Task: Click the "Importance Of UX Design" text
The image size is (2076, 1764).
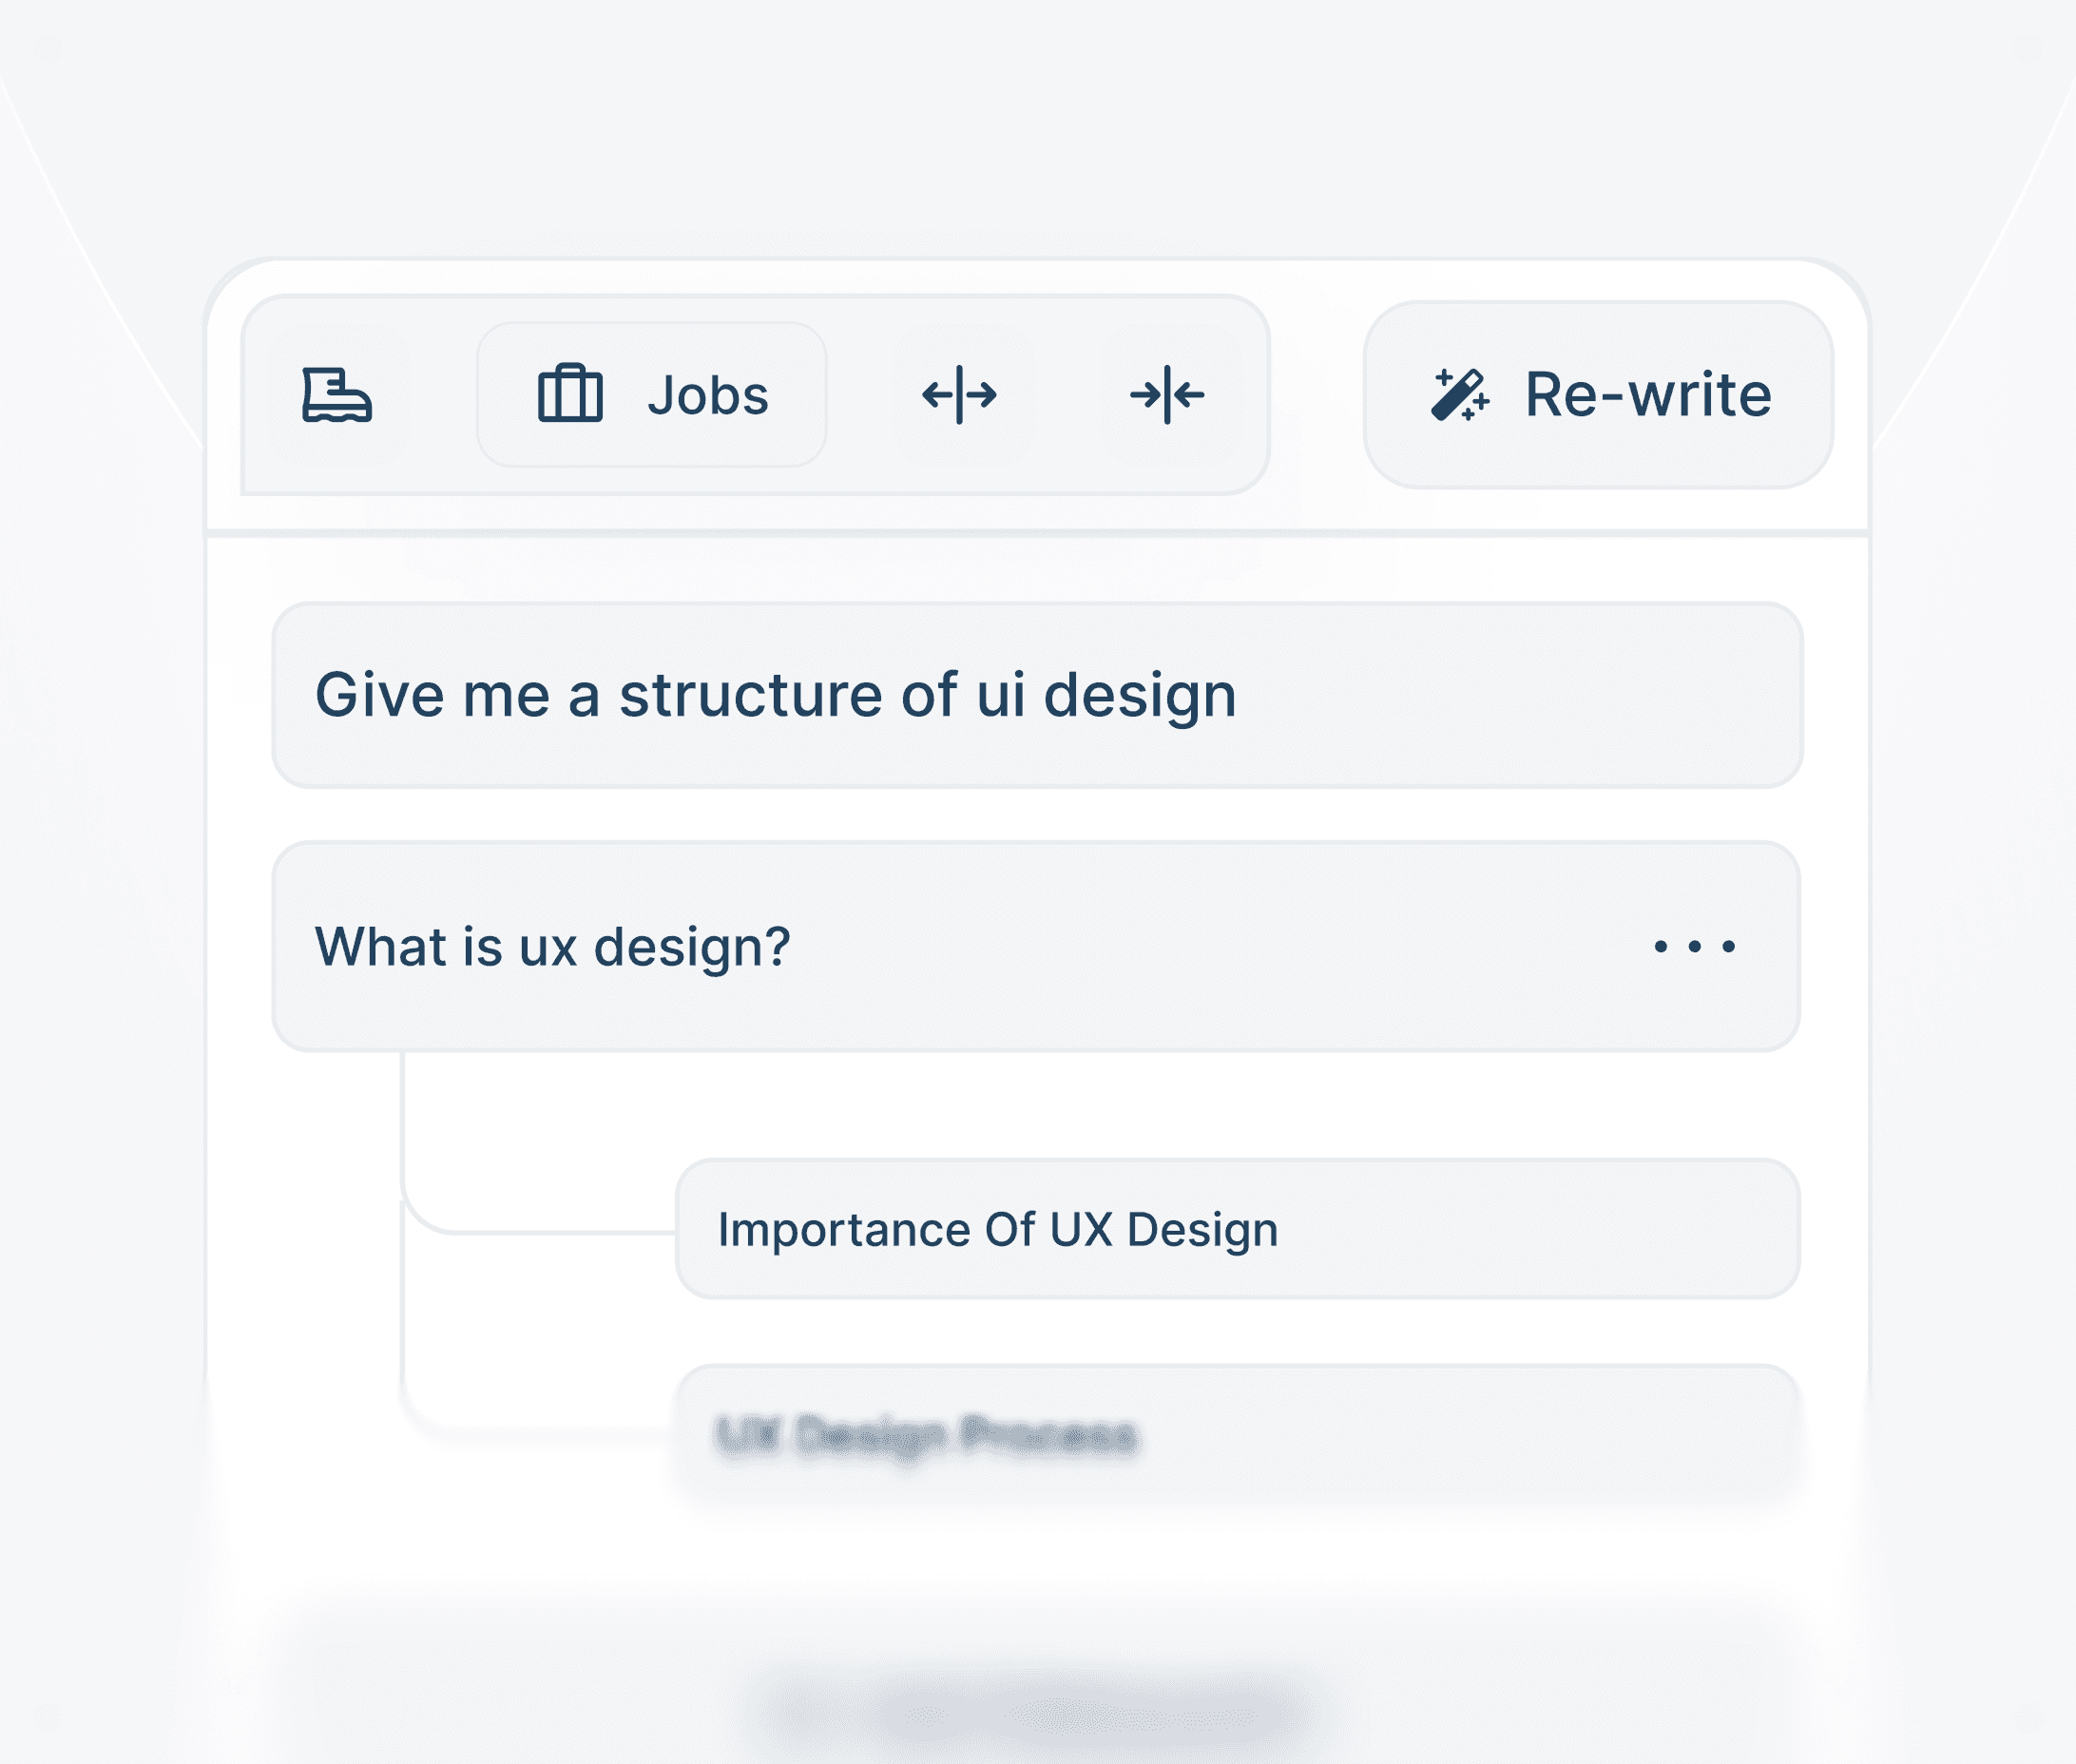Action: click(997, 1230)
